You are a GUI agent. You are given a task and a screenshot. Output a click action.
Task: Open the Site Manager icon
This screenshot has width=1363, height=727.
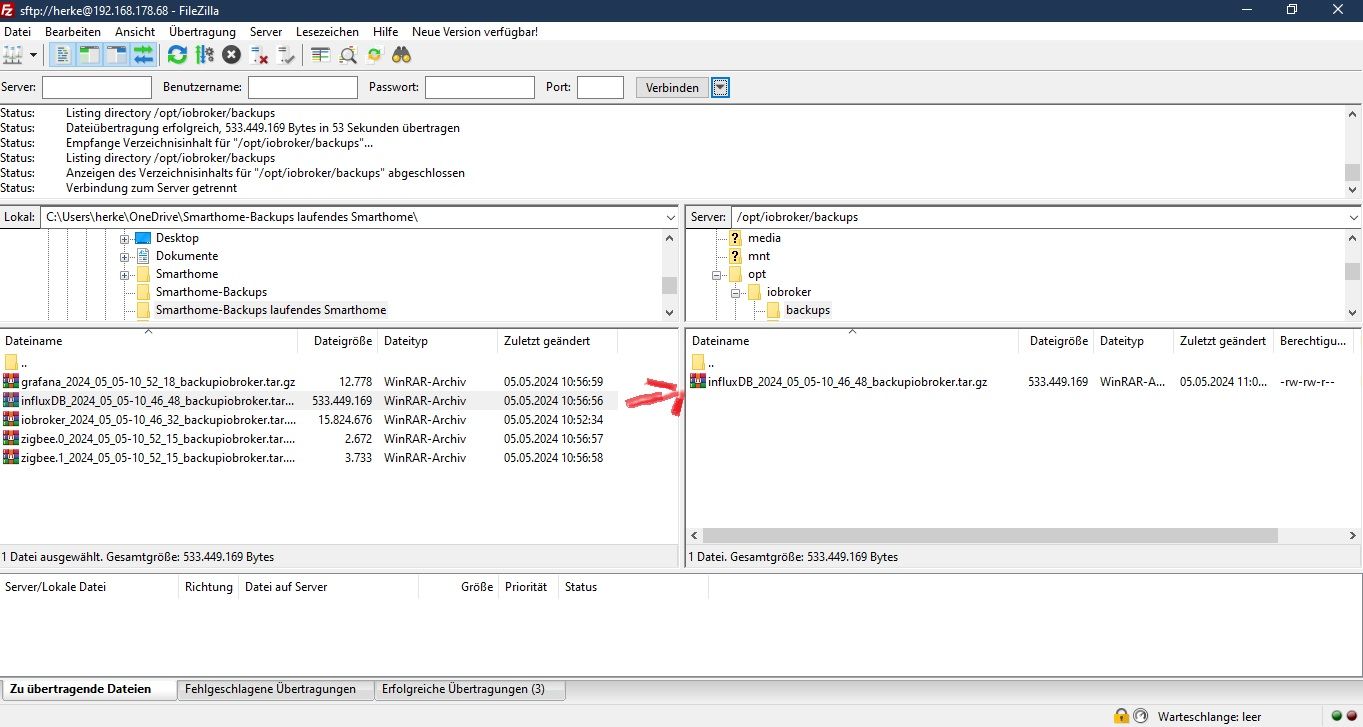(x=13, y=55)
